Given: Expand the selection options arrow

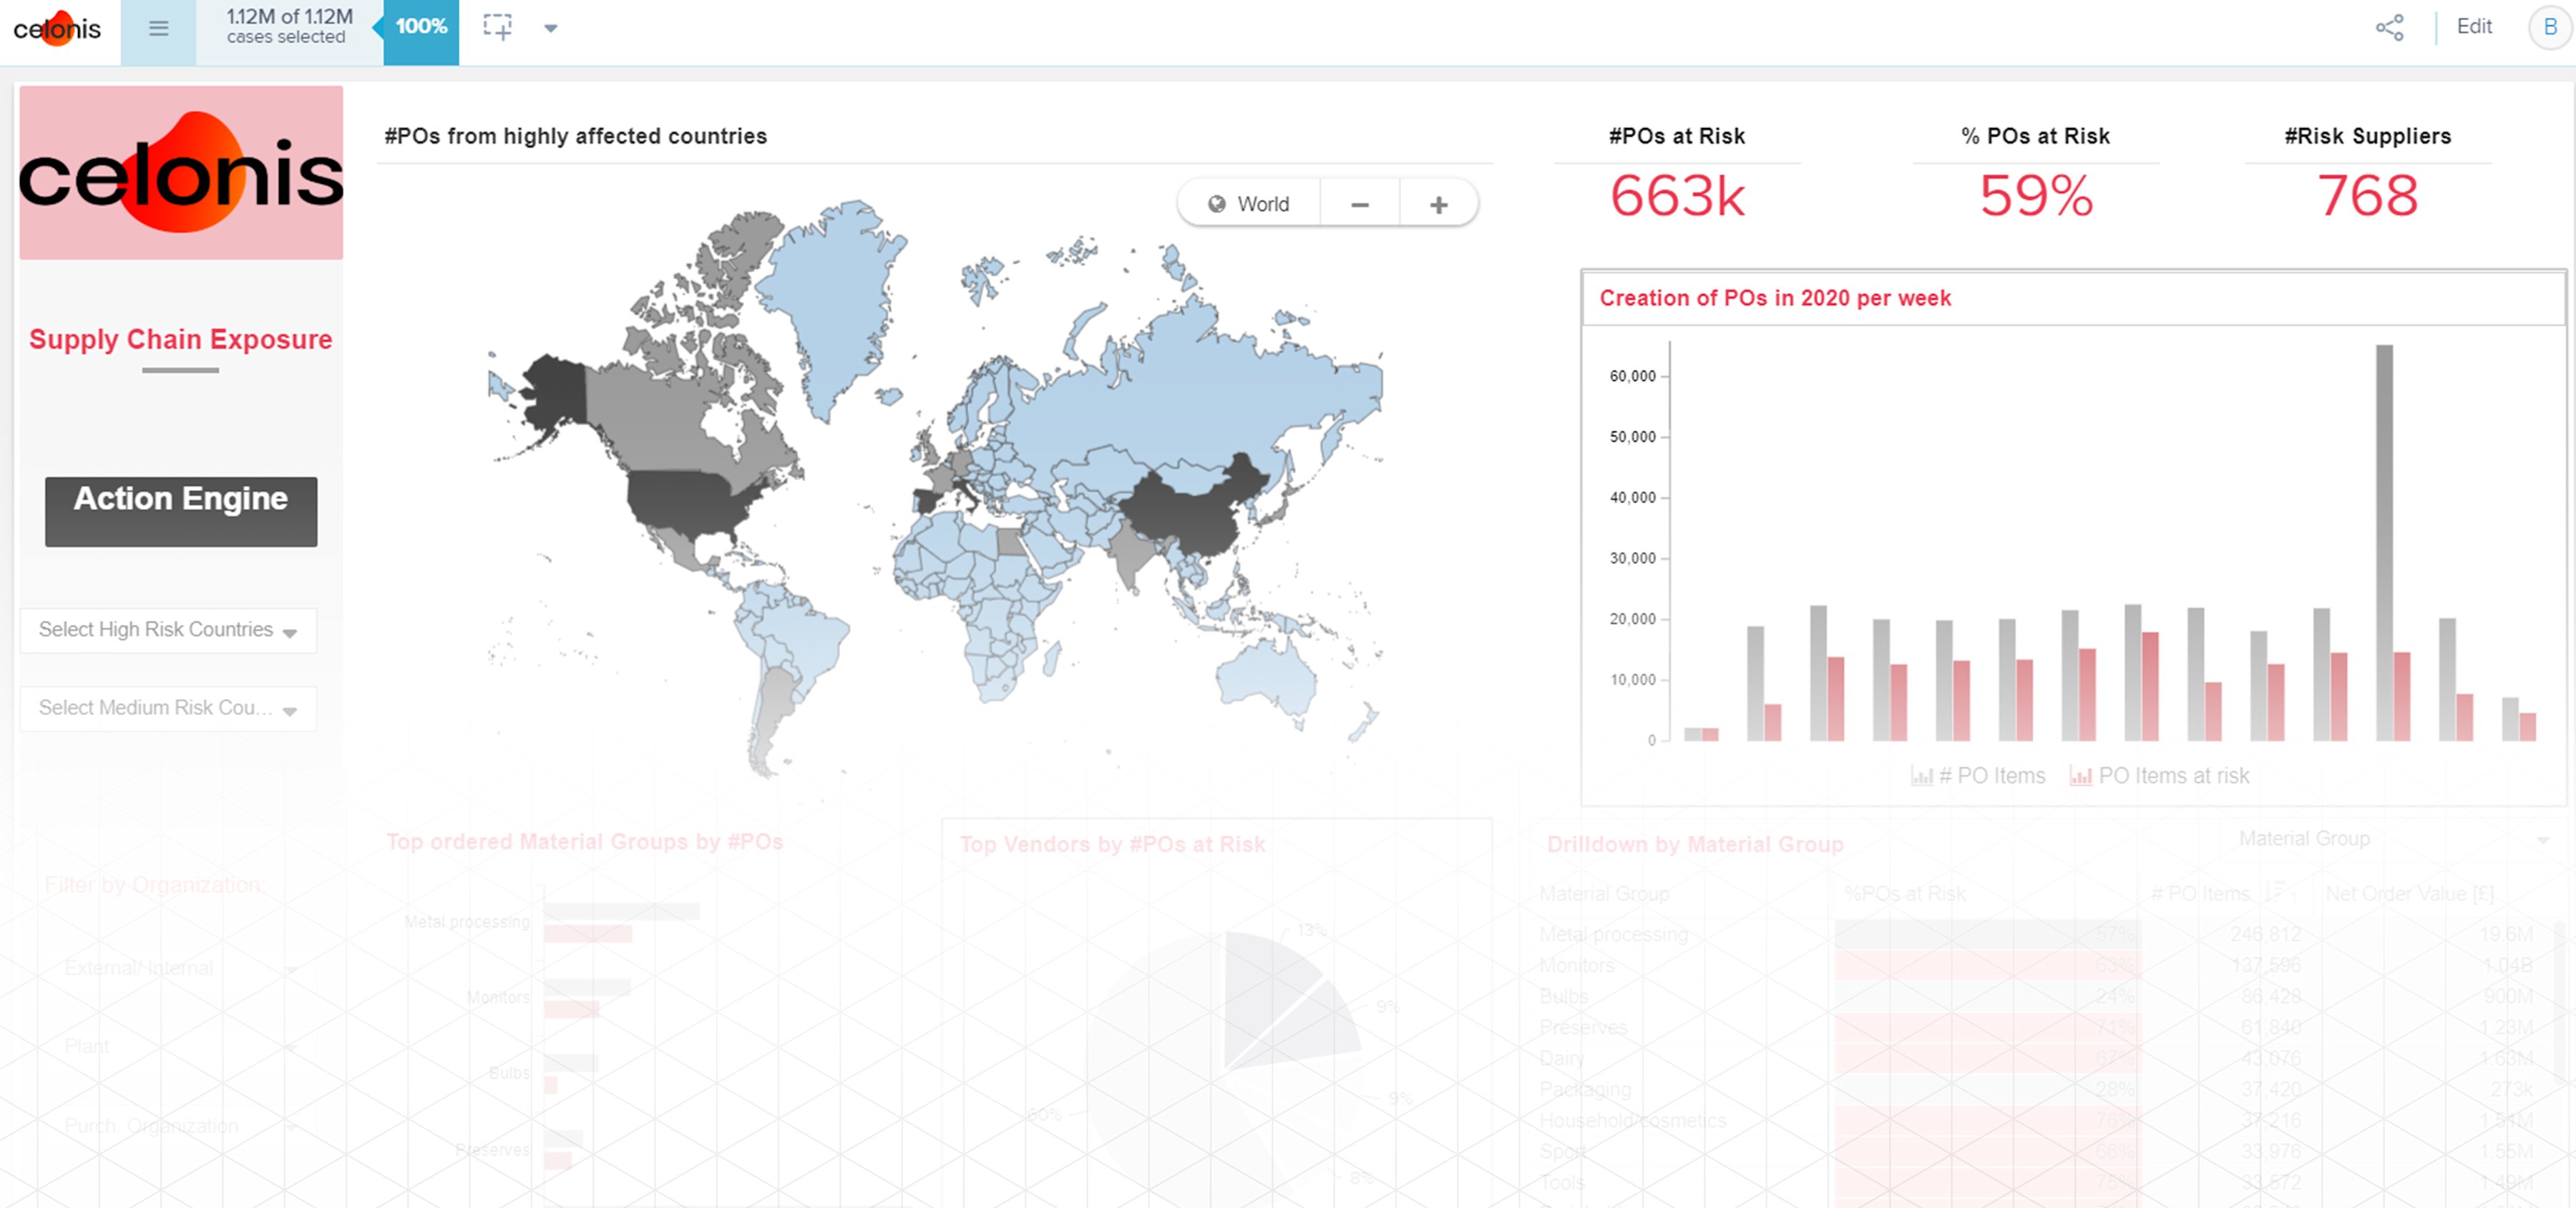Looking at the screenshot, I should tap(550, 28).
